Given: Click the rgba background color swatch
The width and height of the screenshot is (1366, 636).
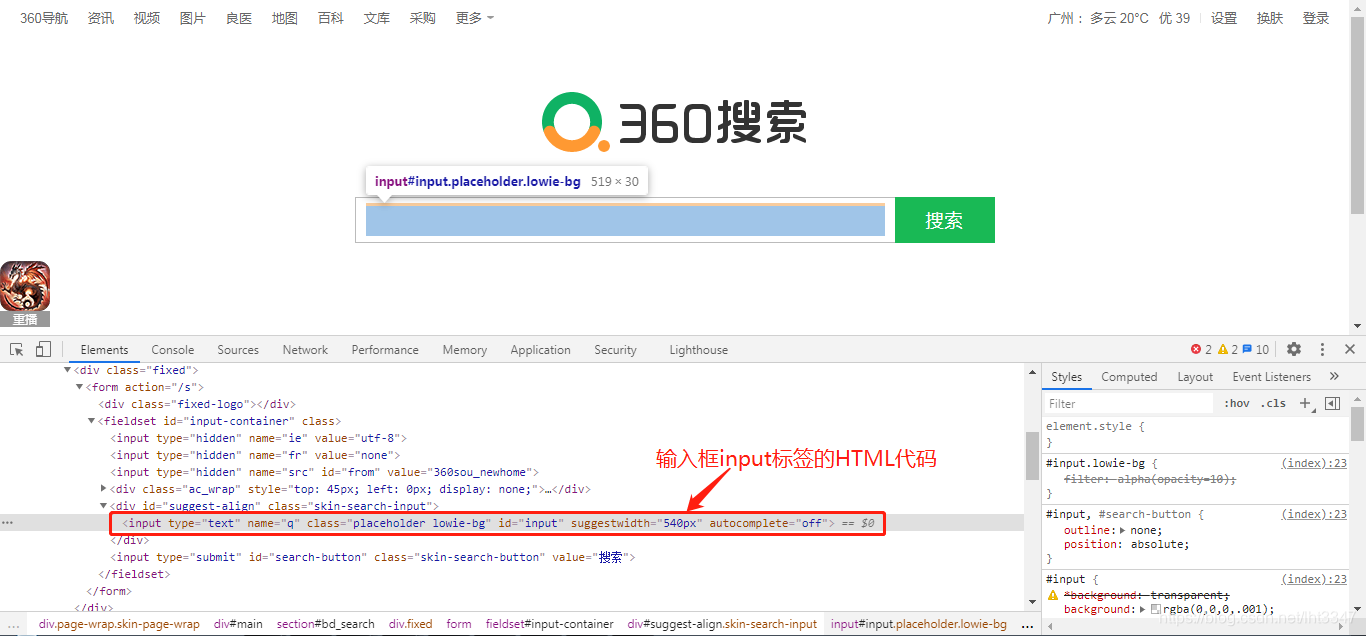Looking at the screenshot, I should [x=1156, y=609].
